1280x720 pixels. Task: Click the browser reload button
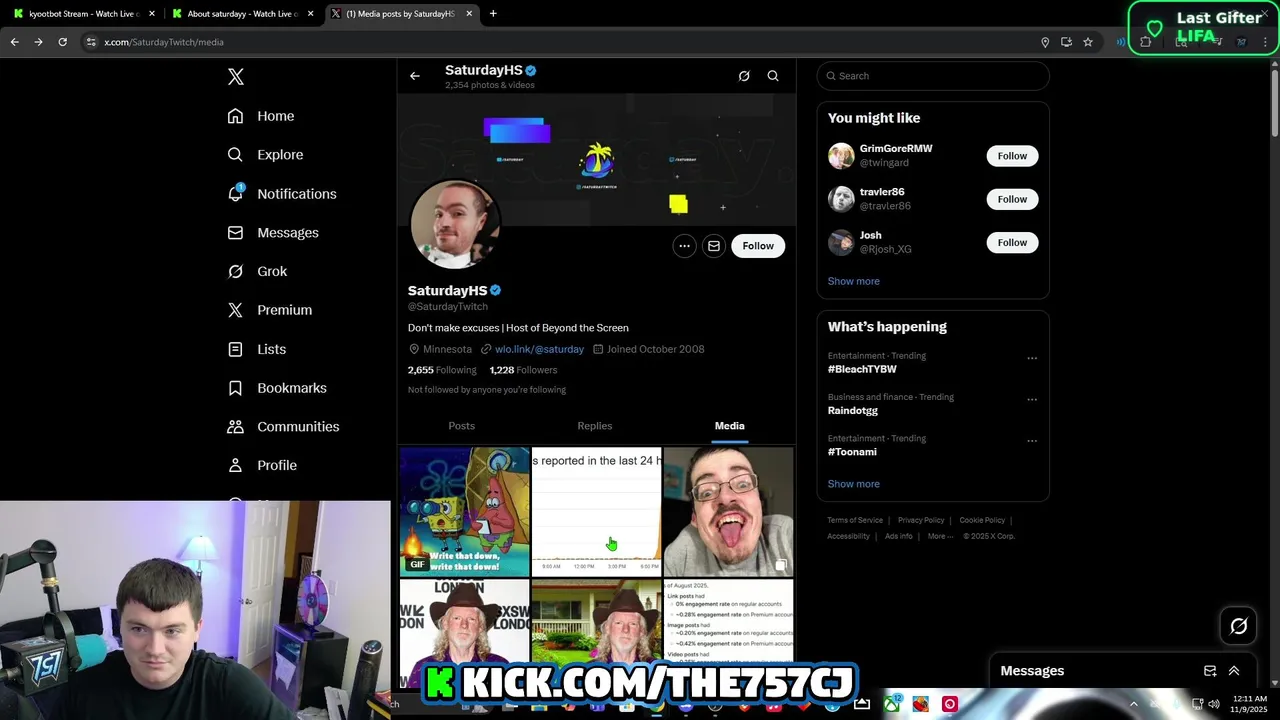pos(62,42)
